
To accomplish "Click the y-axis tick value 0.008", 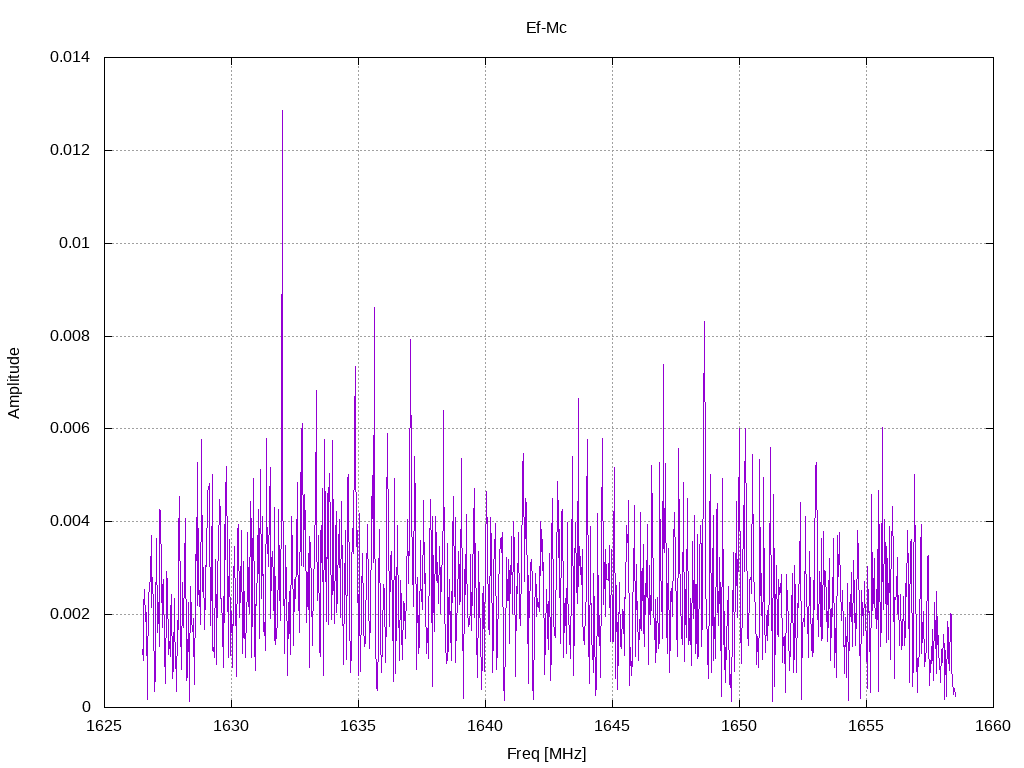I will (70, 336).
